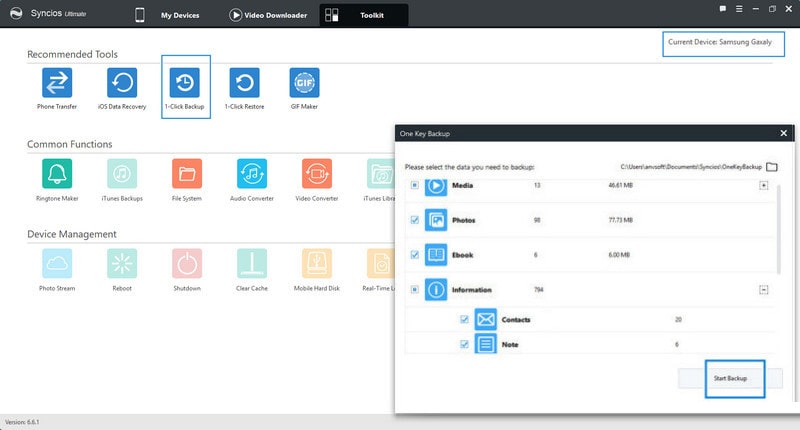
Task: Close the One Key Backup dialog
Action: tap(784, 133)
